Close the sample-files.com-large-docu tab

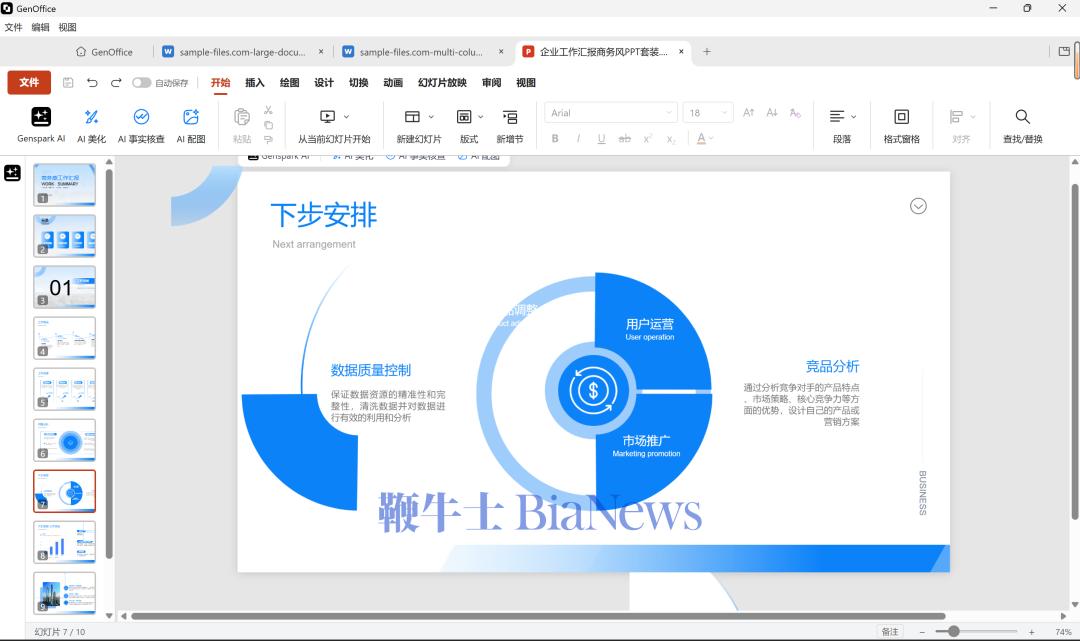click(x=321, y=52)
